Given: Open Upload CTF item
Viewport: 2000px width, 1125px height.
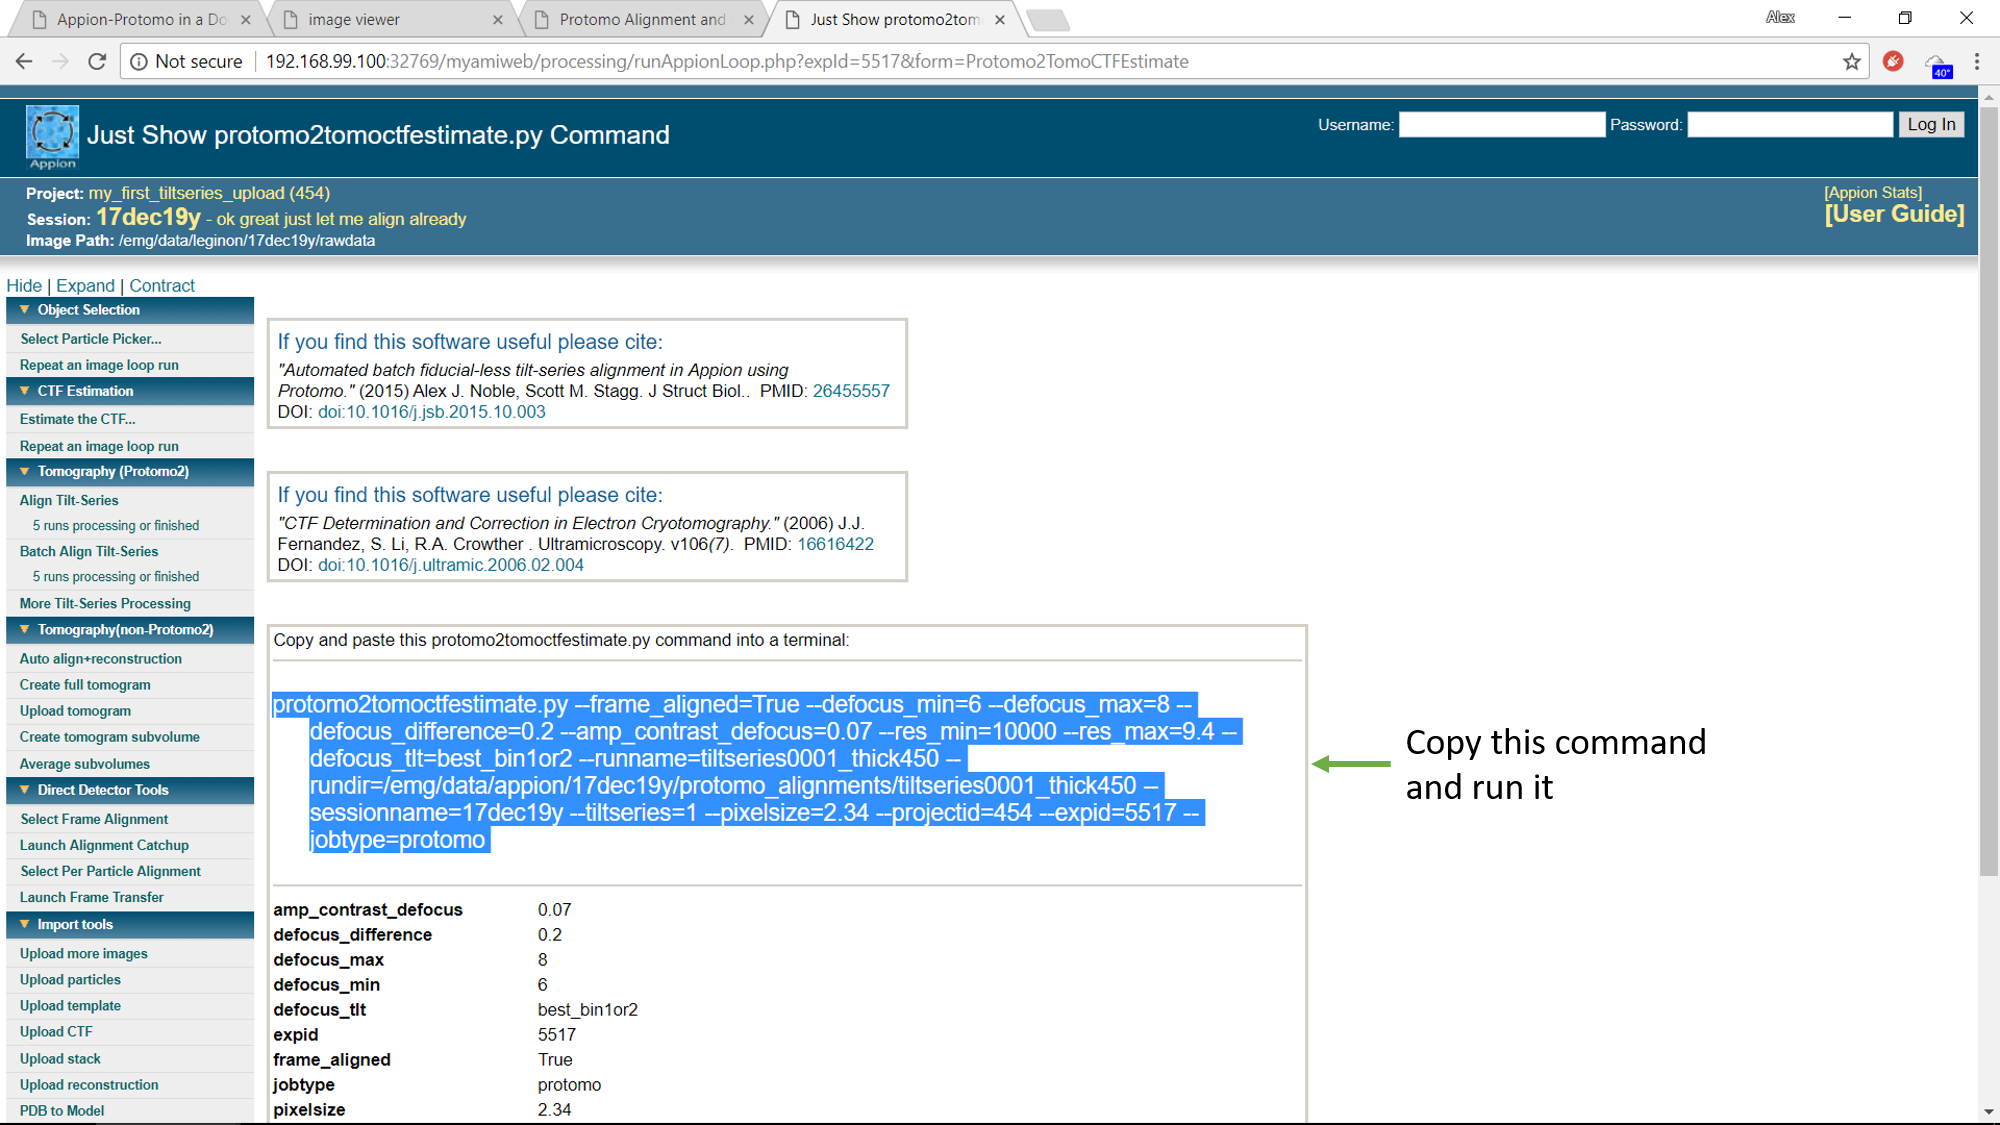Looking at the screenshot, I should click(56, 1032).
